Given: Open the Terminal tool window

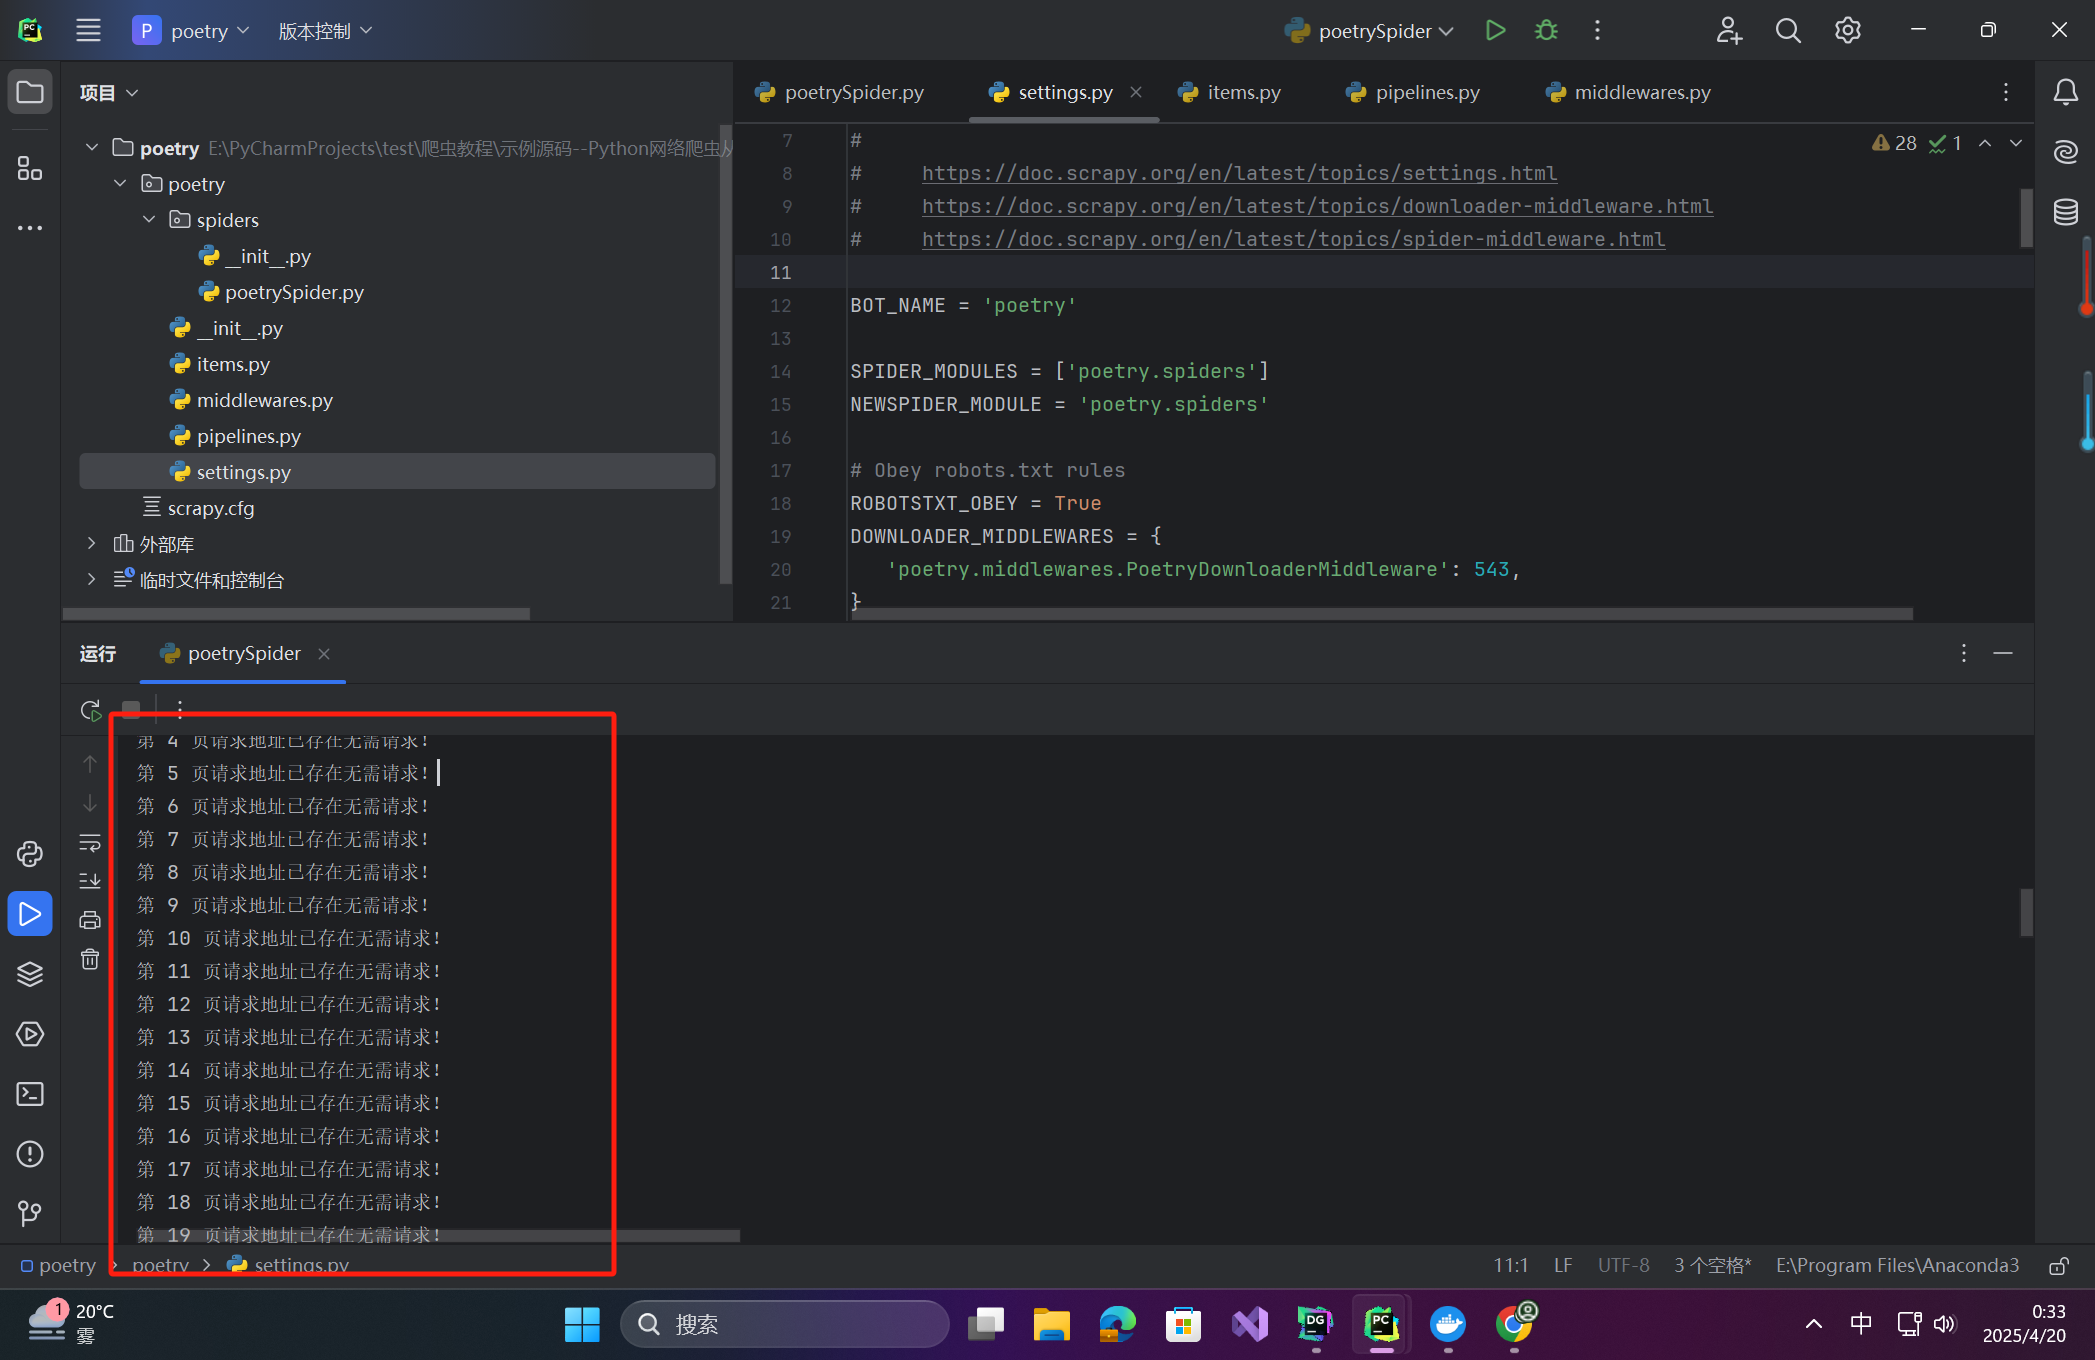Looking at the screenshot, I should pyautogui.click(x=30, y=1094).
